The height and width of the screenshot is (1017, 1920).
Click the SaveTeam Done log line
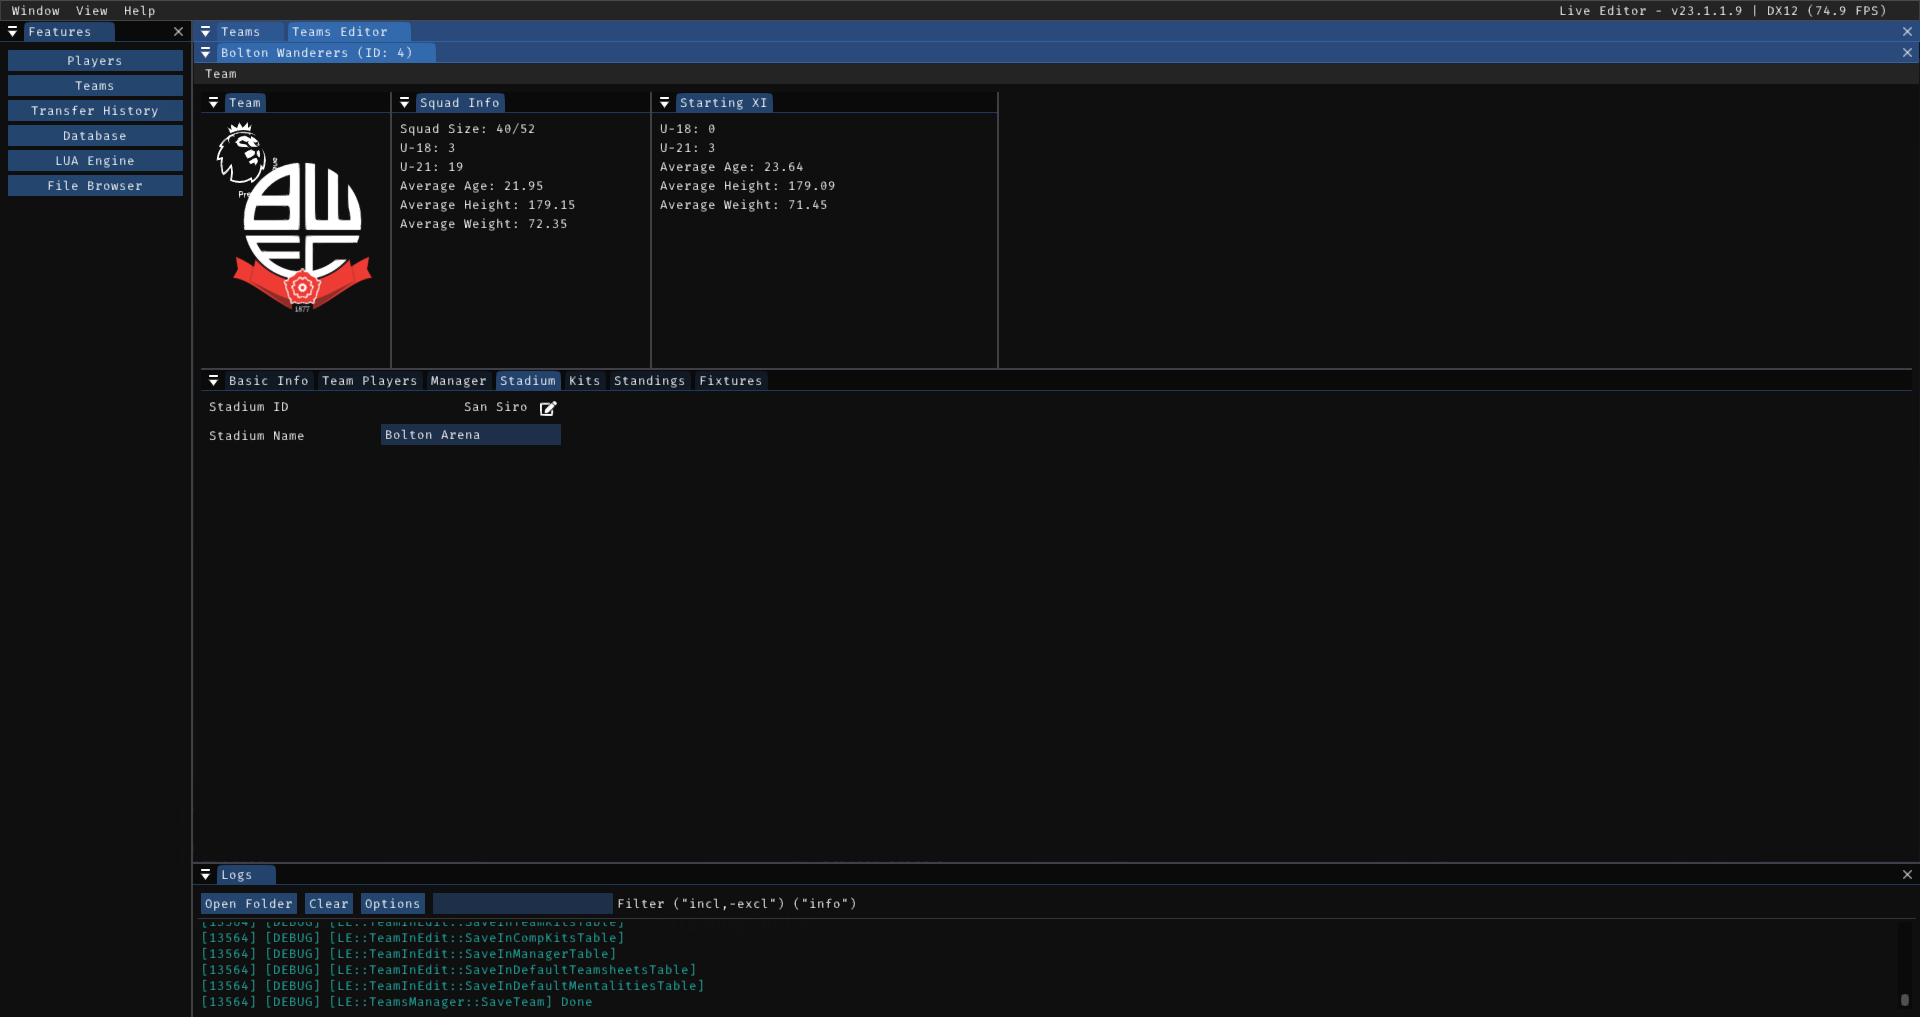397,1002
